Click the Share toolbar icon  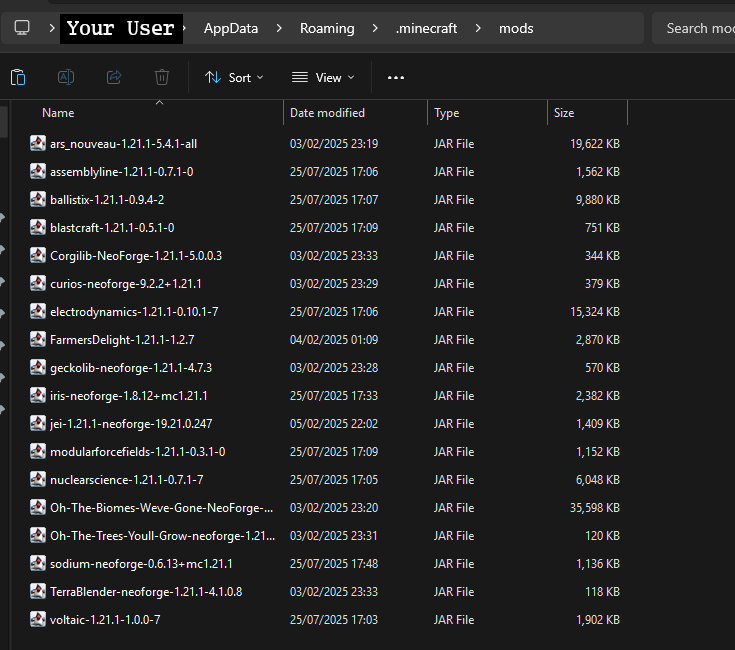114,77
